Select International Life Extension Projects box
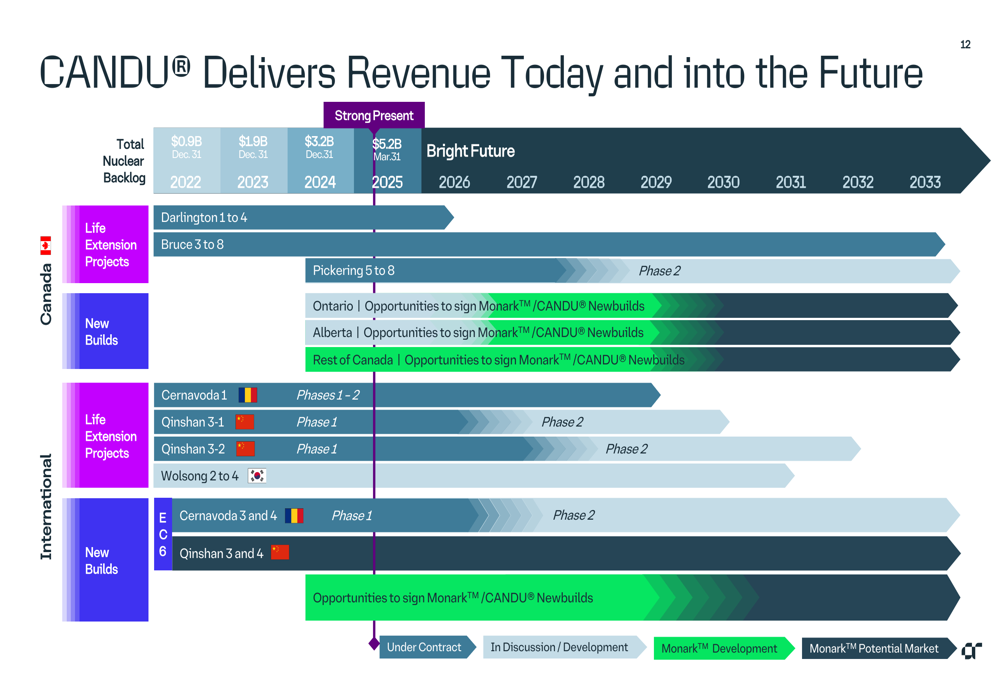 pyautogui.click(x=106, y=436)
